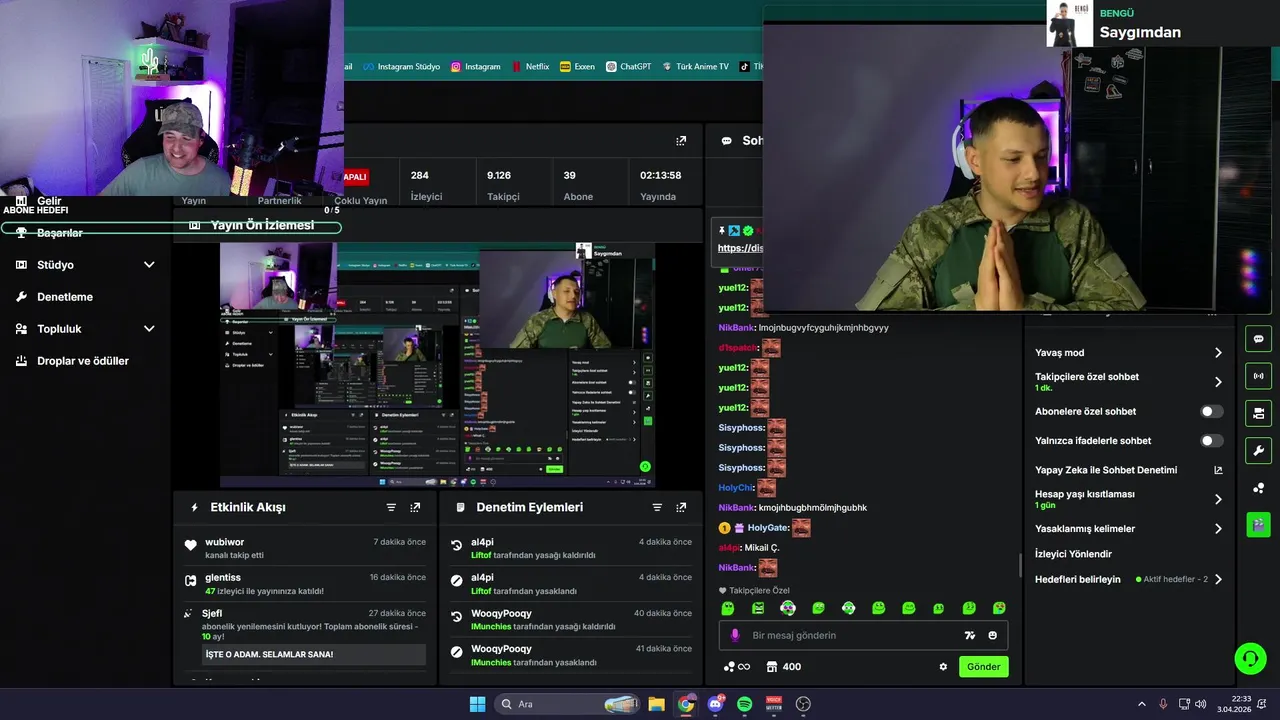Click the Bir mesaj gönderin input field
The height and width of the screenshot is (720, 1280).
[863, 635]
